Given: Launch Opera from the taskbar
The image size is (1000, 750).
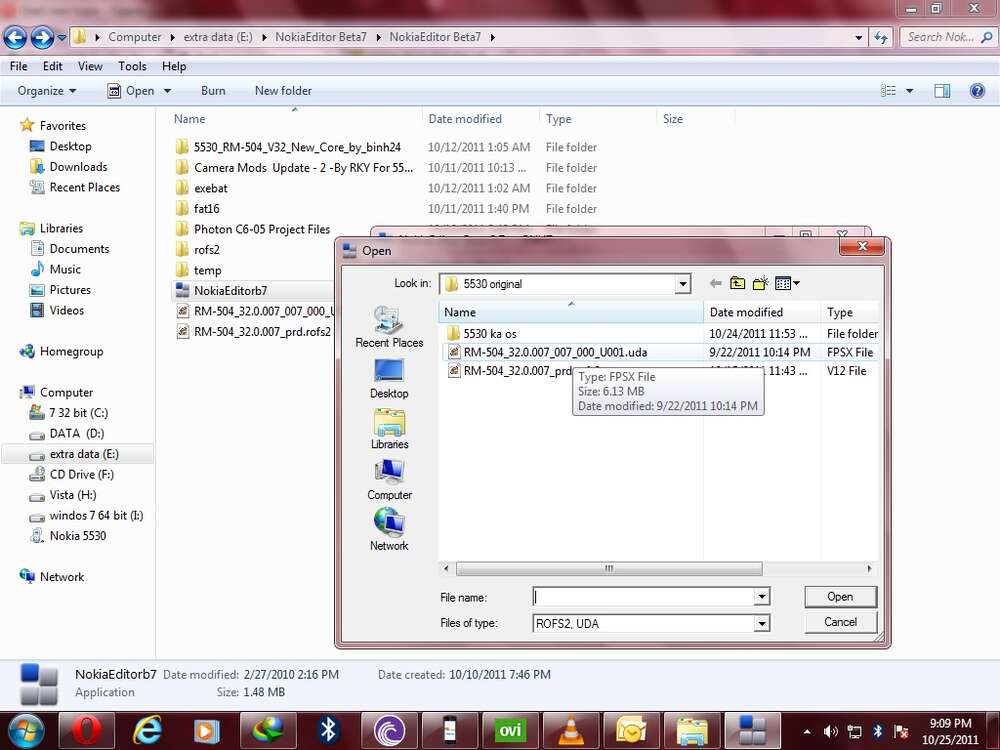Looking at the screenshot, I should click(87, 730).
